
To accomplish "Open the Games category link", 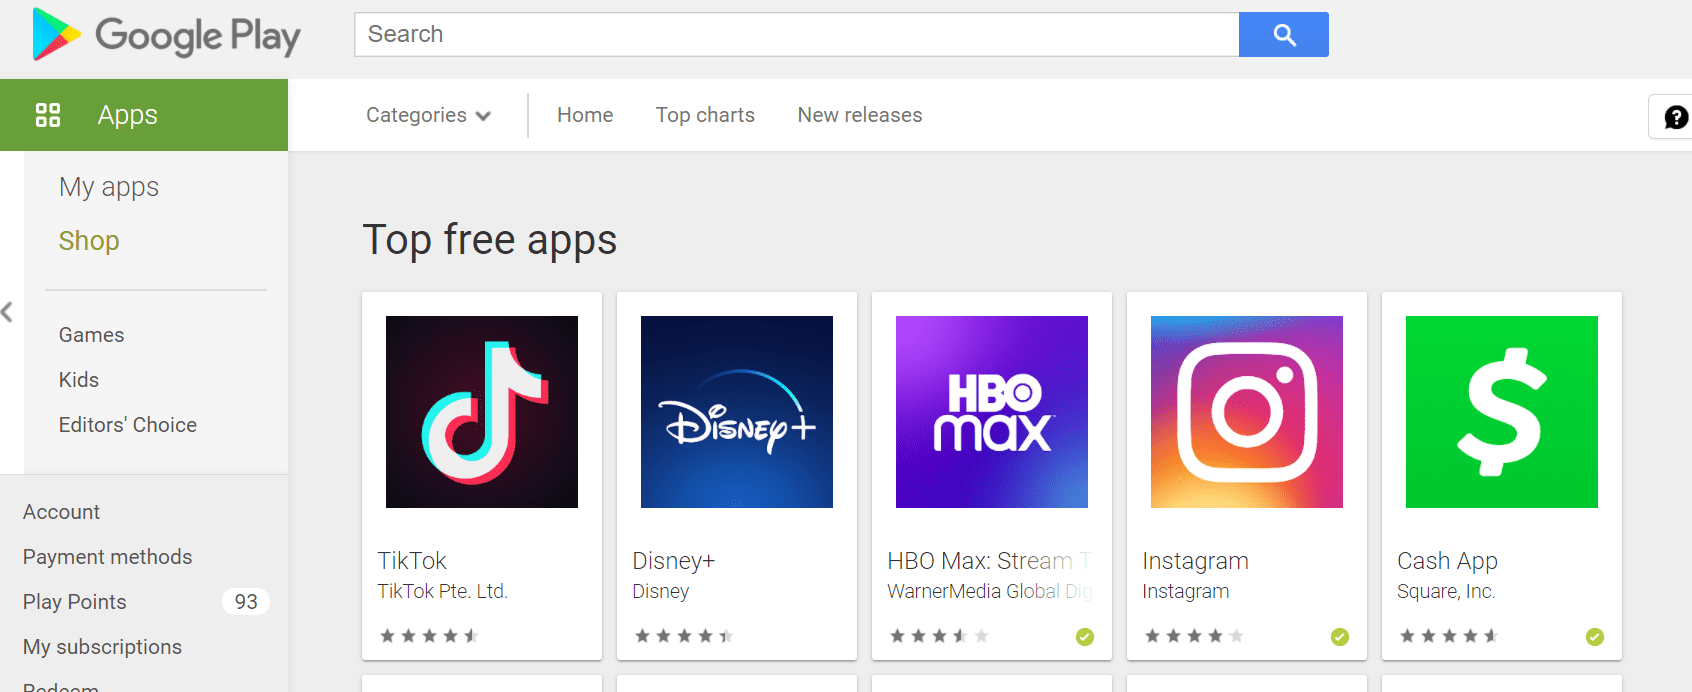I will tap(91, 335).
